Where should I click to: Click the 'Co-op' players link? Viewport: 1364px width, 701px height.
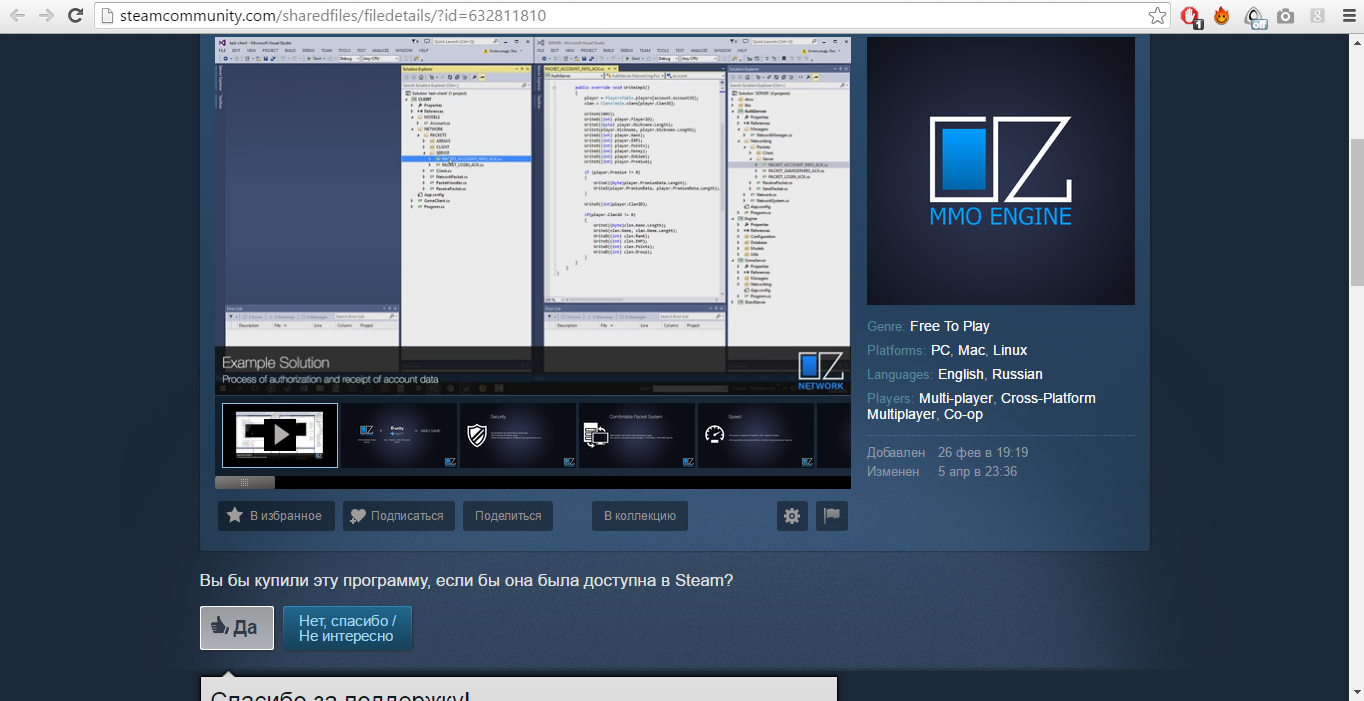pyautogui.click(x=963, y=414)
